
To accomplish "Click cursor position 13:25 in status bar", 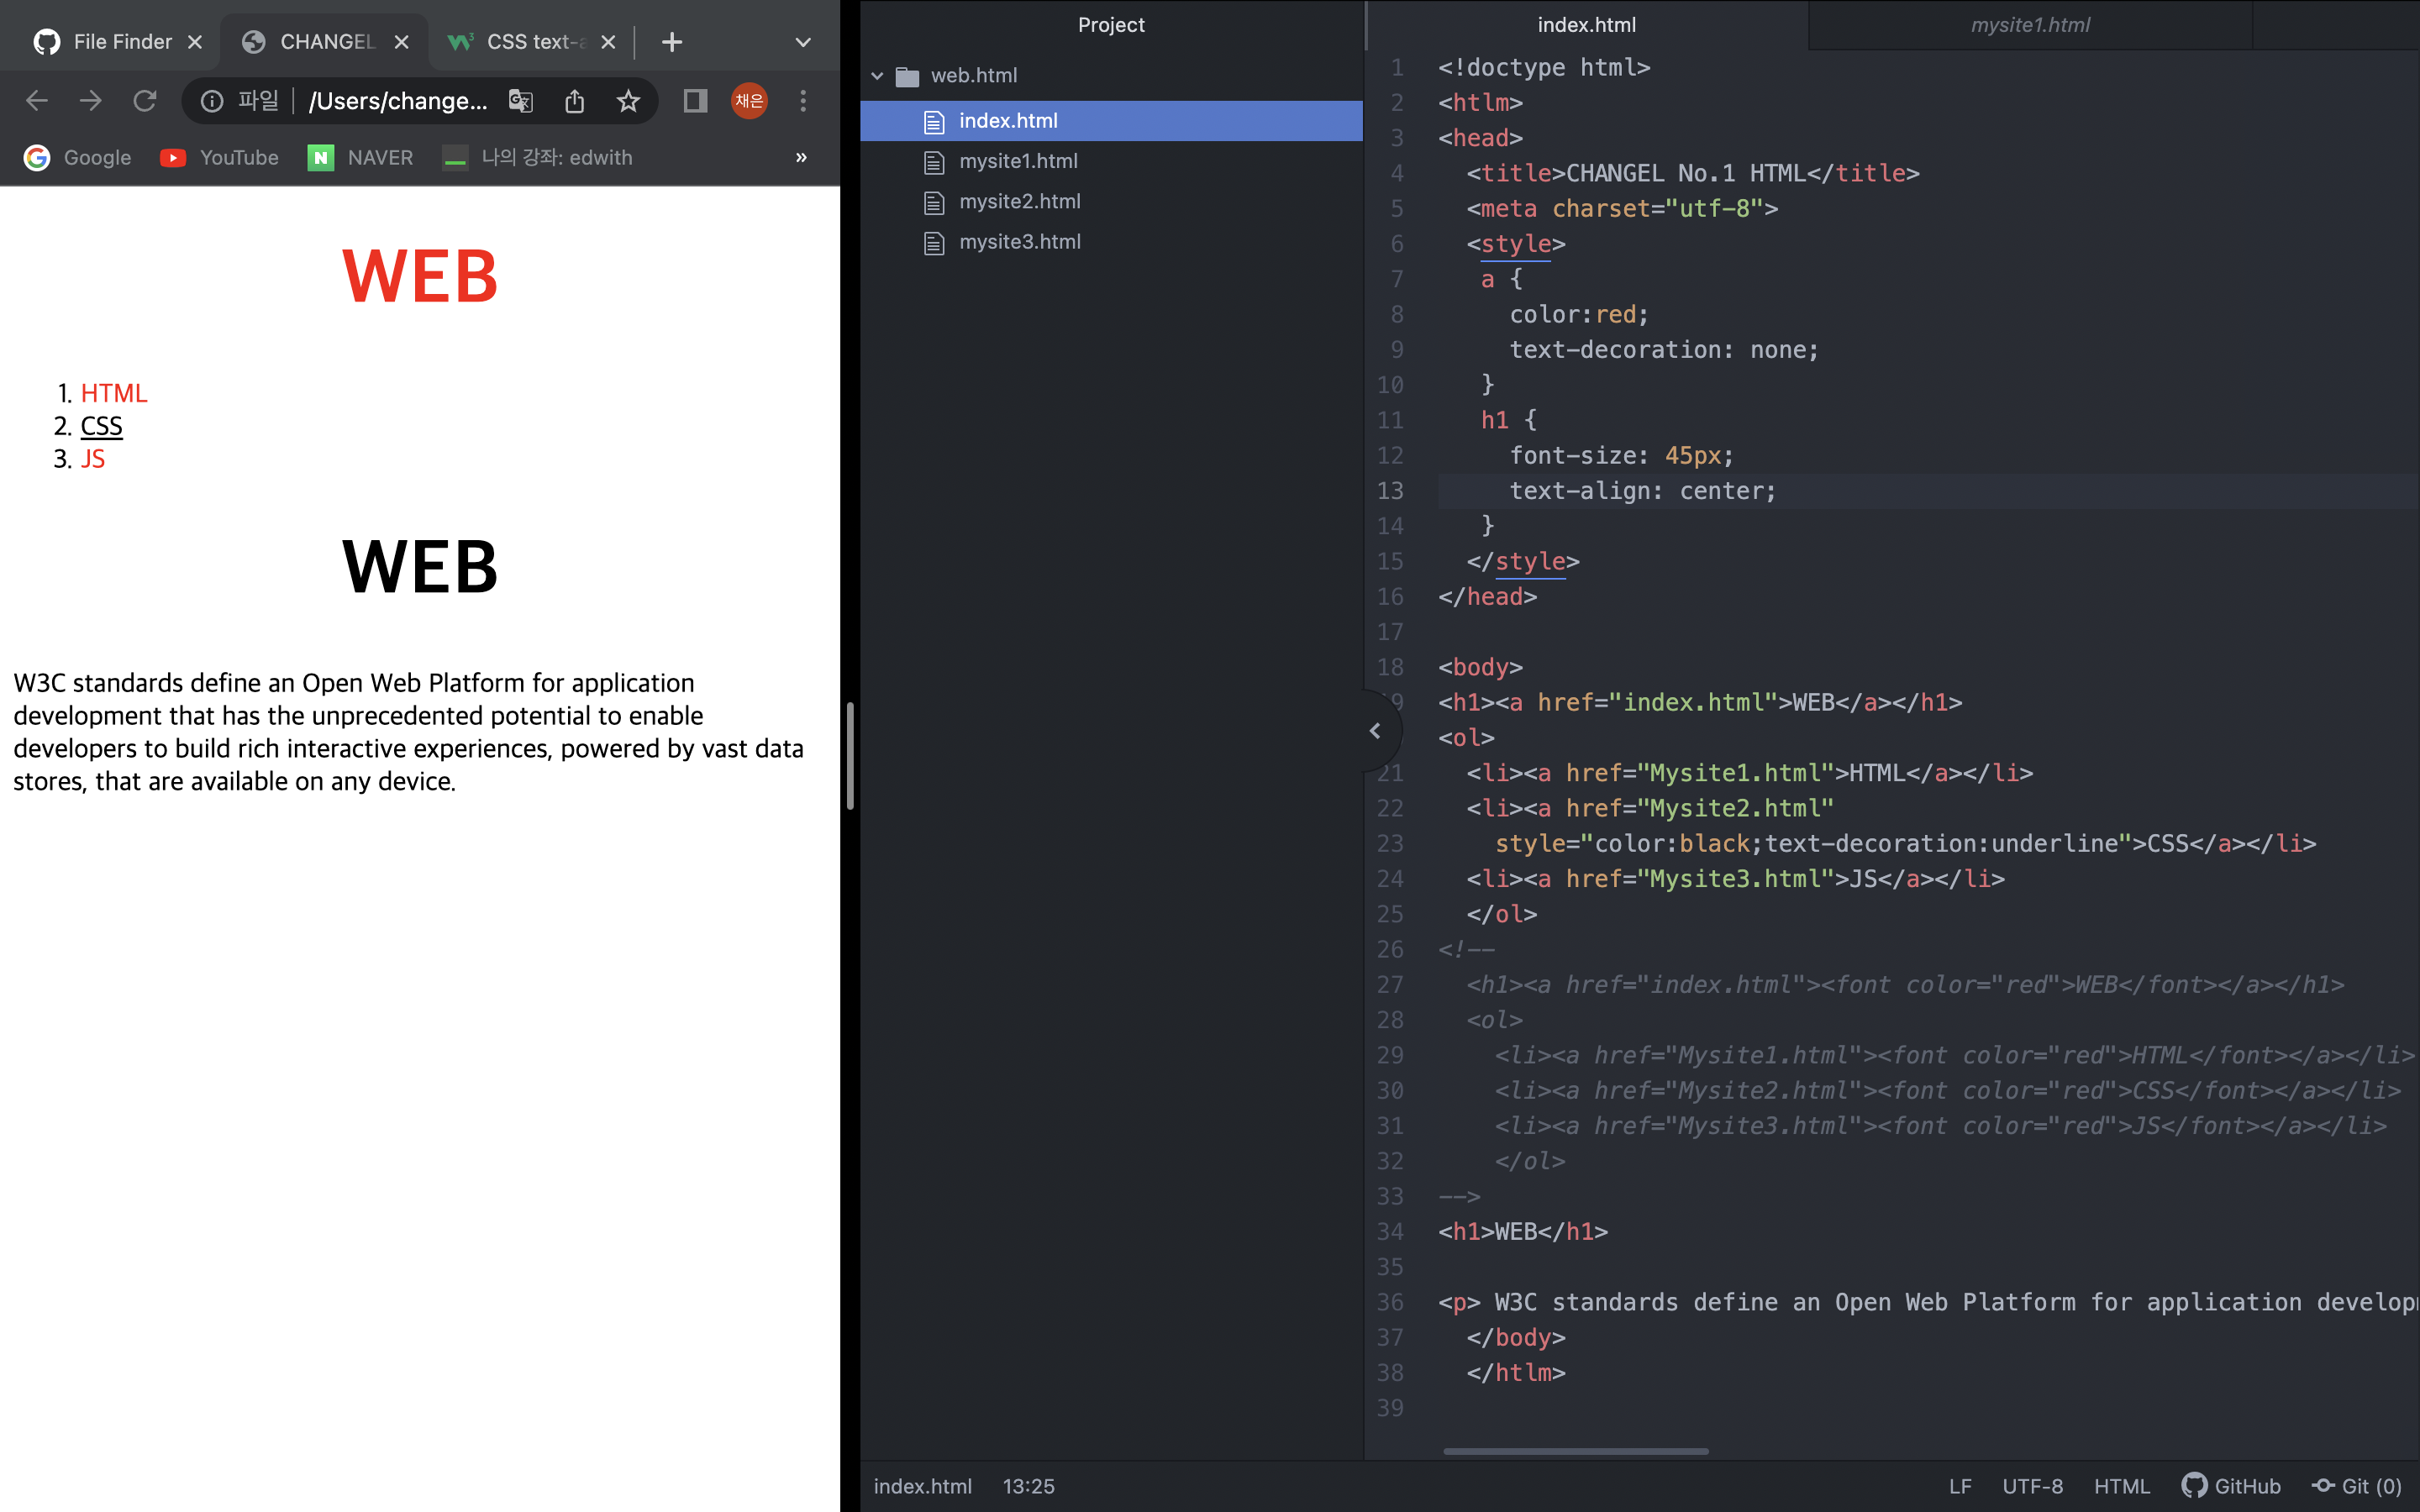I will click(1028, 1486).
